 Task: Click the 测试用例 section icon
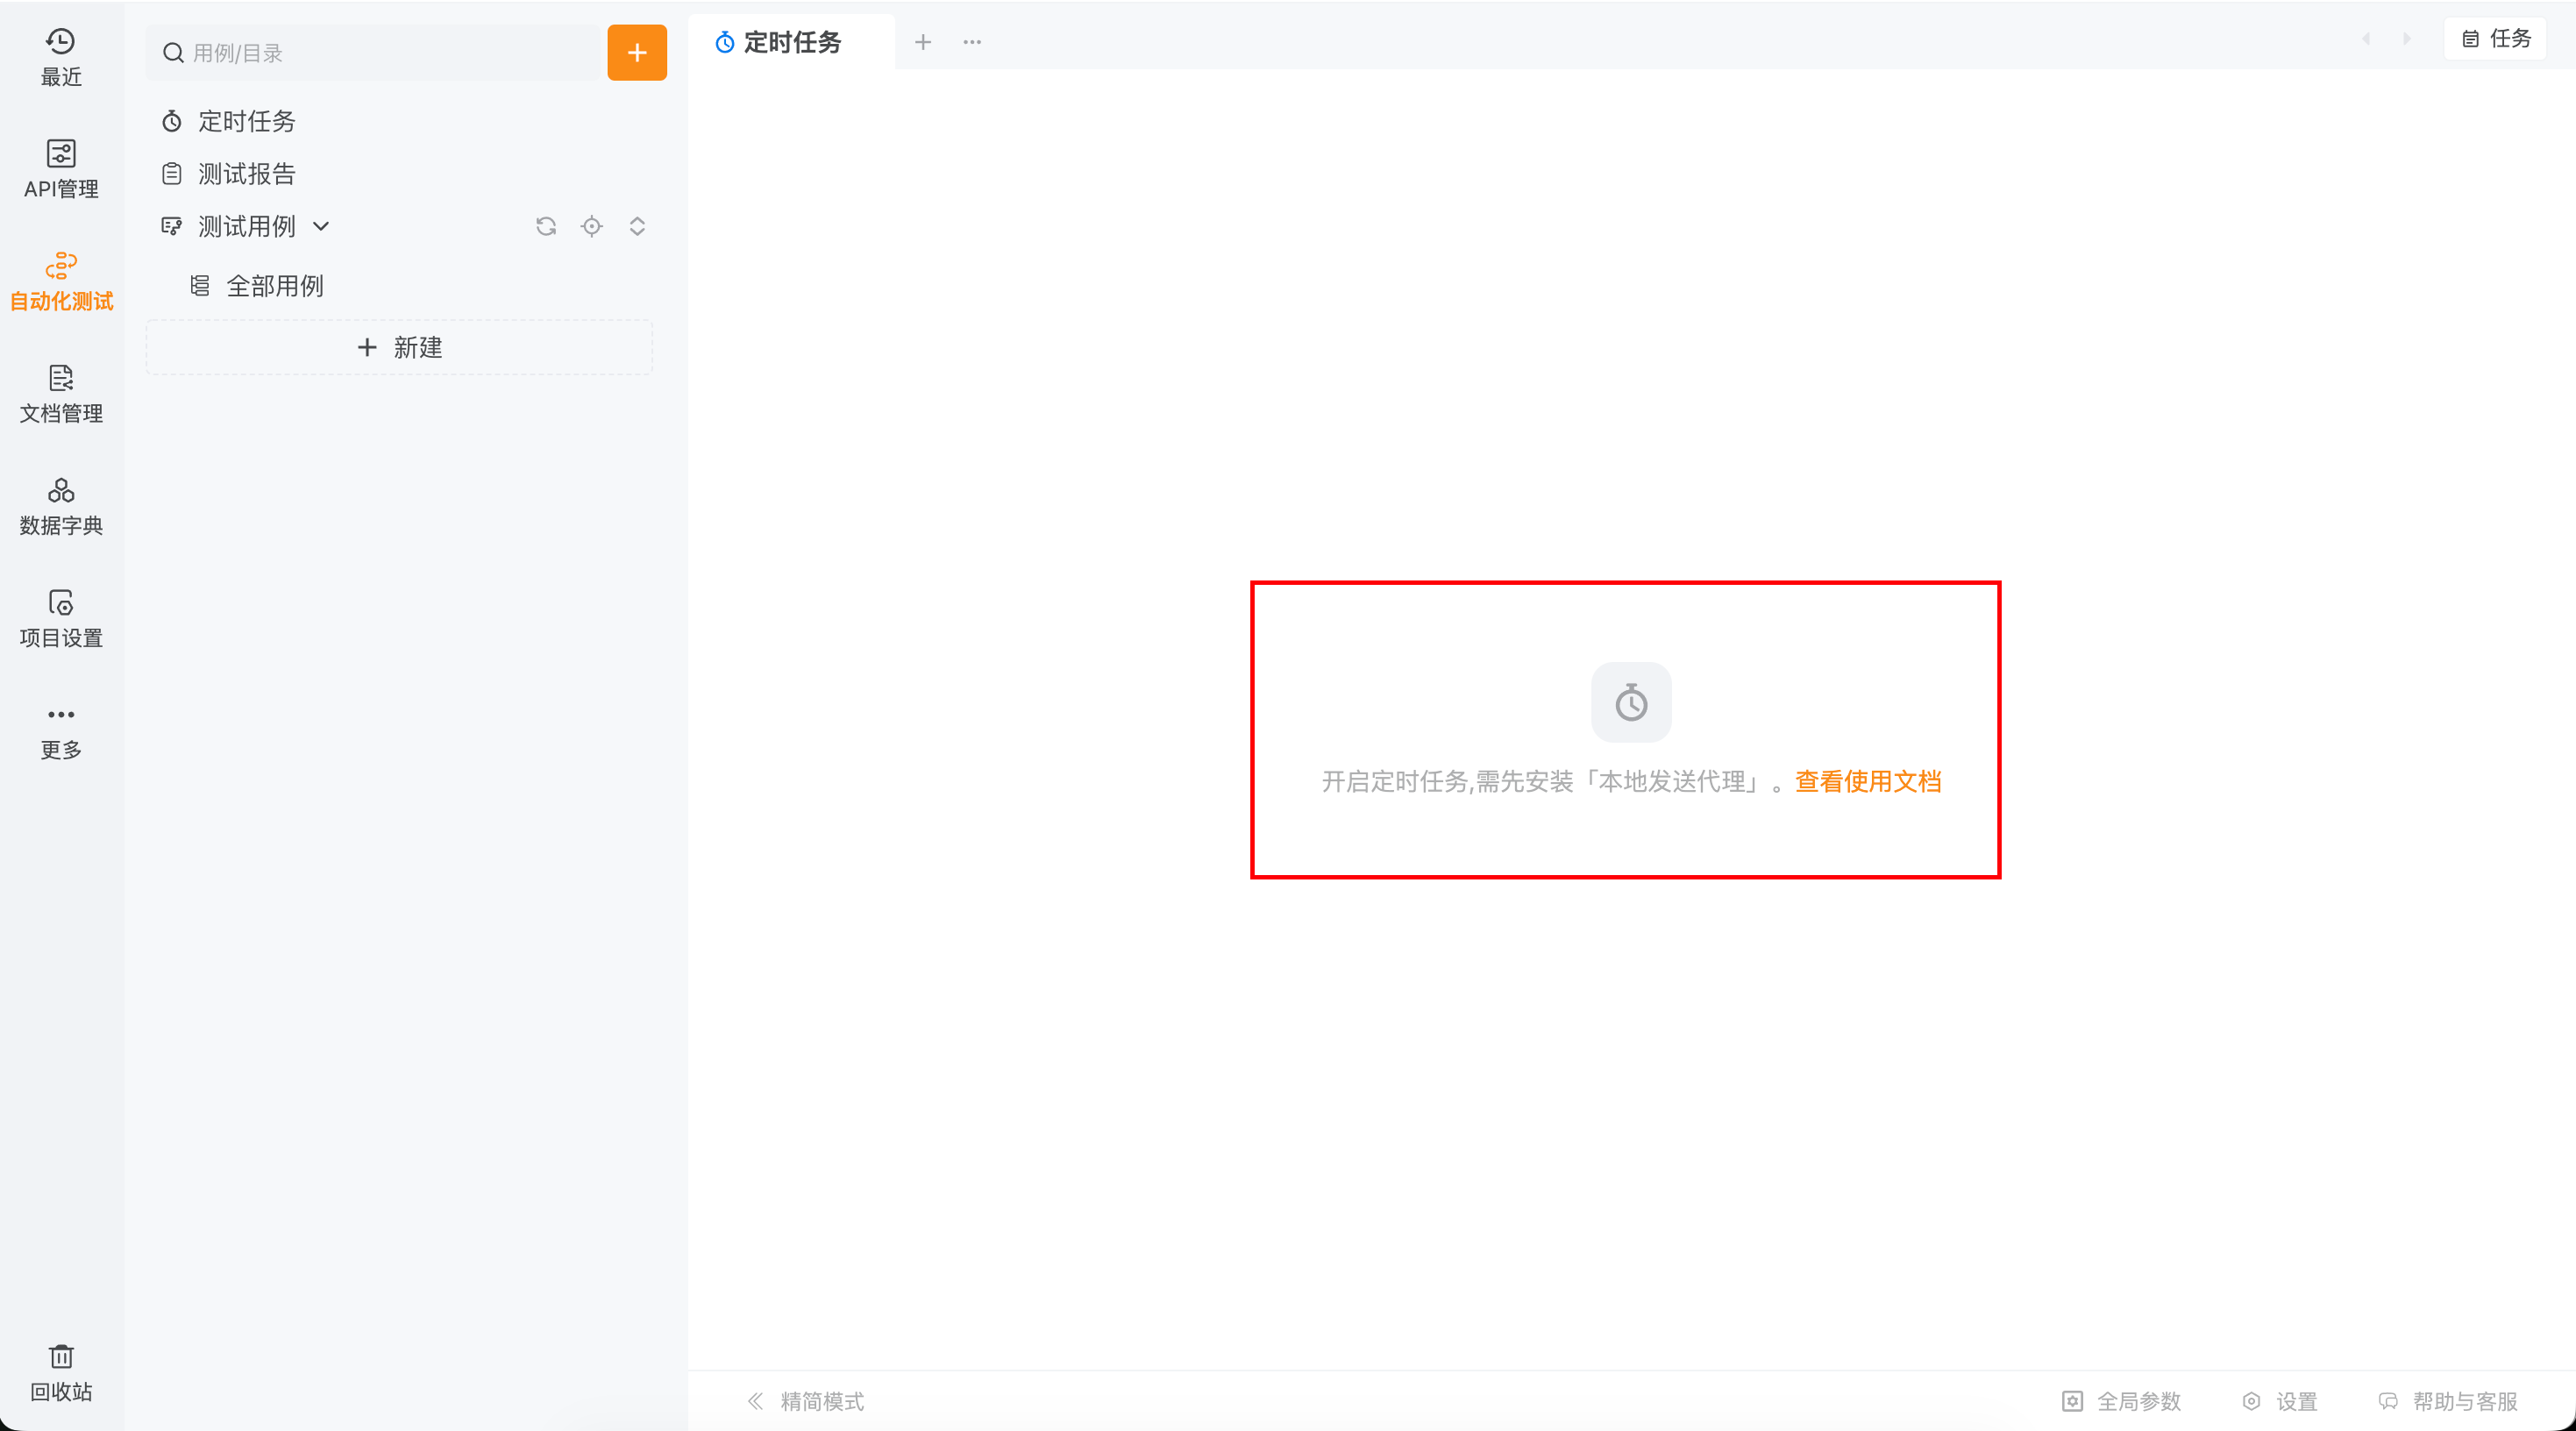[172, 226]
